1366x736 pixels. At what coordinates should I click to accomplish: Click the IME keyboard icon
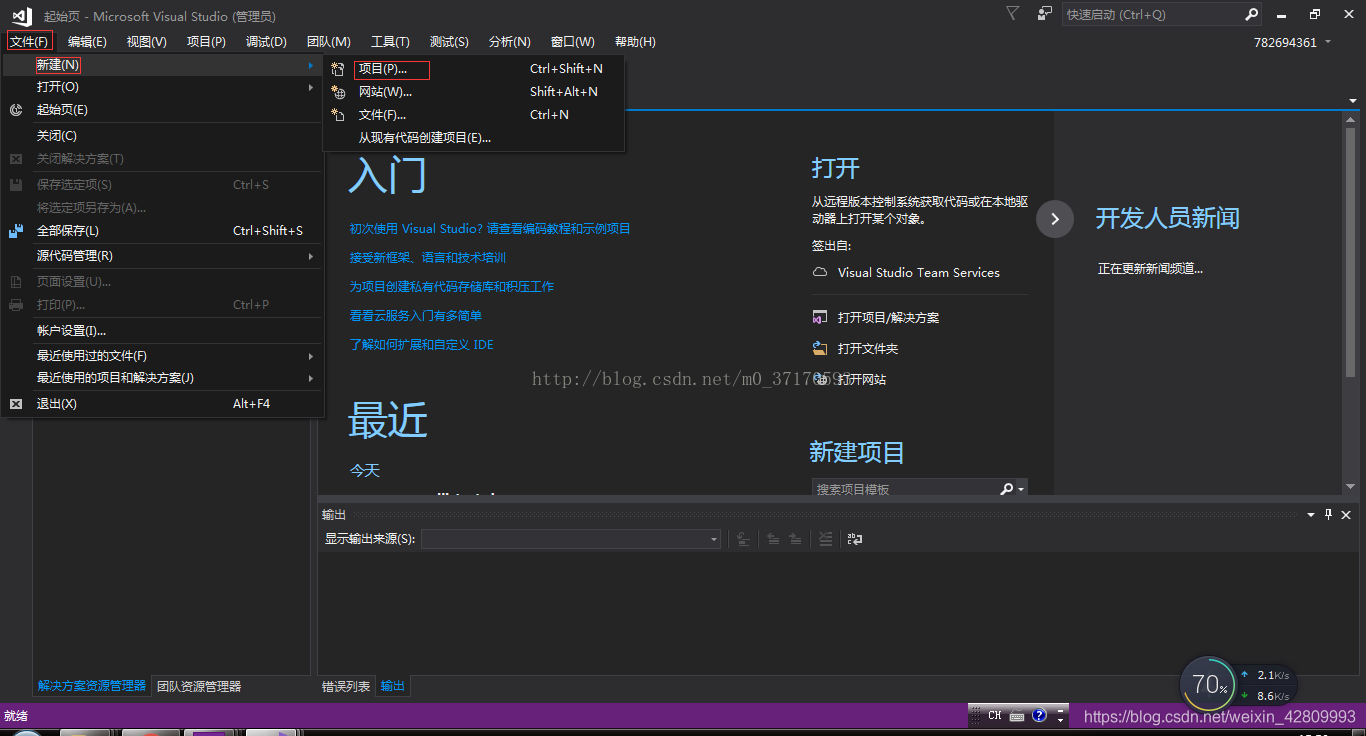point(1017,716)
